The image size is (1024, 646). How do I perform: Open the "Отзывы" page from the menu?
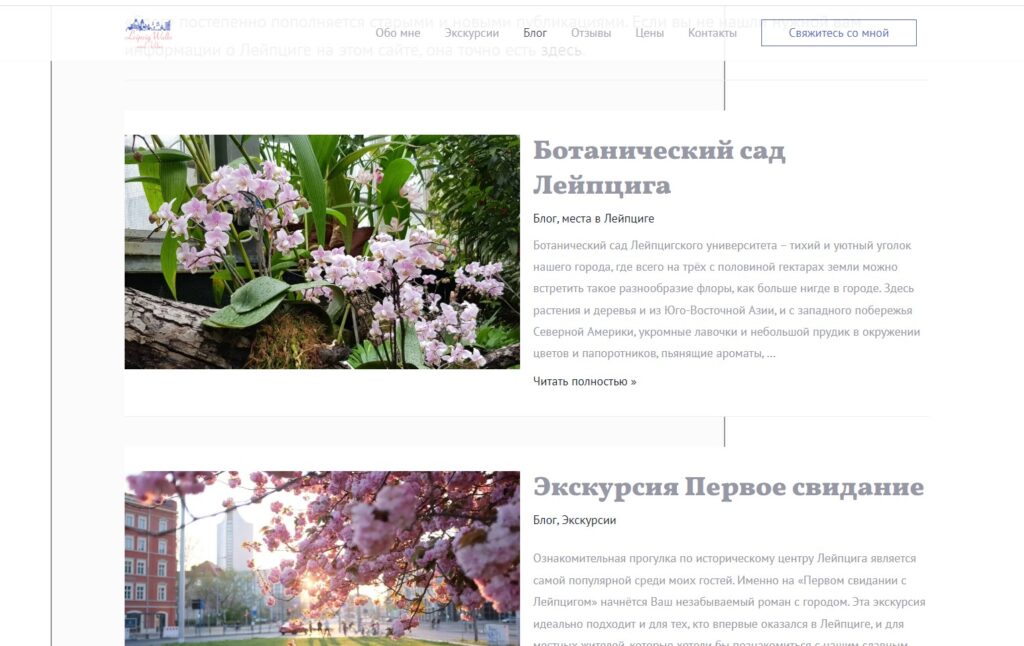coord(593,32)
